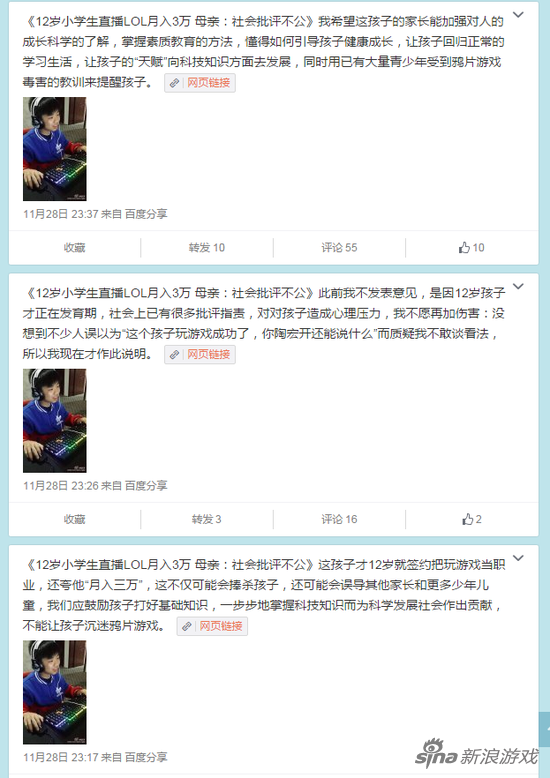The image size is (550, 778).
Task: View second post's image thumbnail
Action: click(55, 421)
